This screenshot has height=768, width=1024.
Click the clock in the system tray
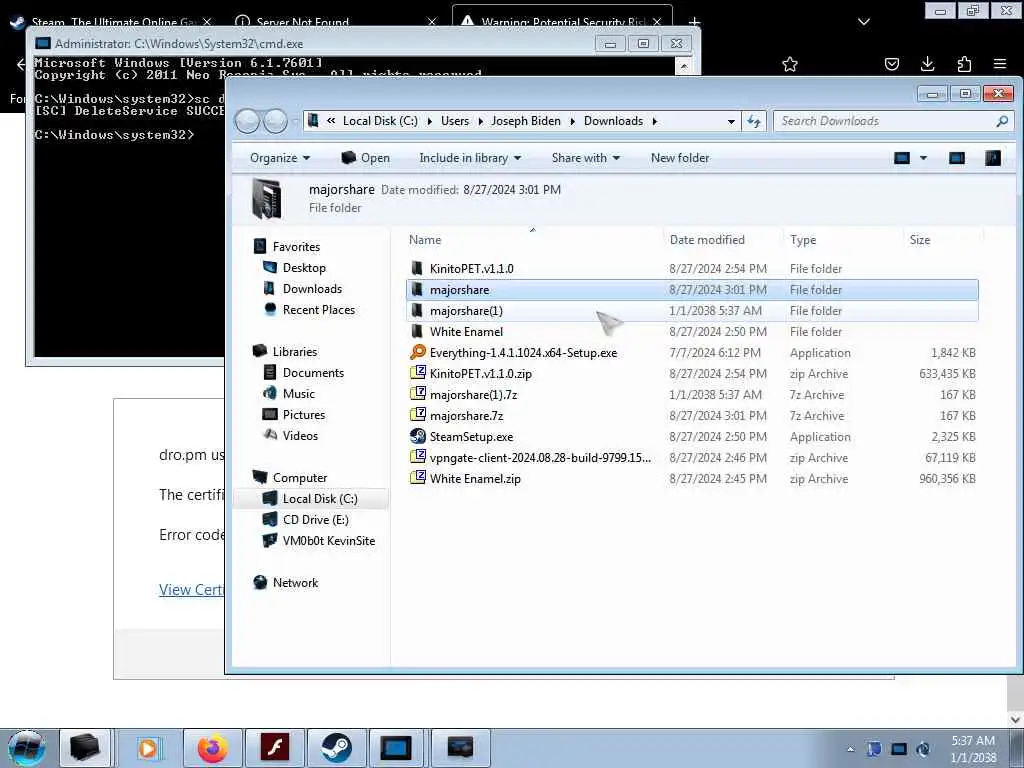973,749
